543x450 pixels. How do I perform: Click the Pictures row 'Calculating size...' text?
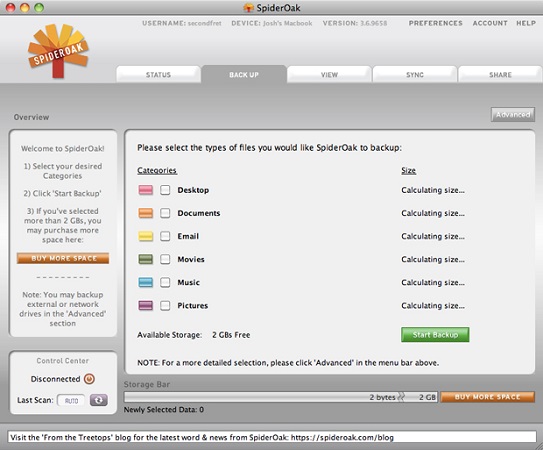433,306
